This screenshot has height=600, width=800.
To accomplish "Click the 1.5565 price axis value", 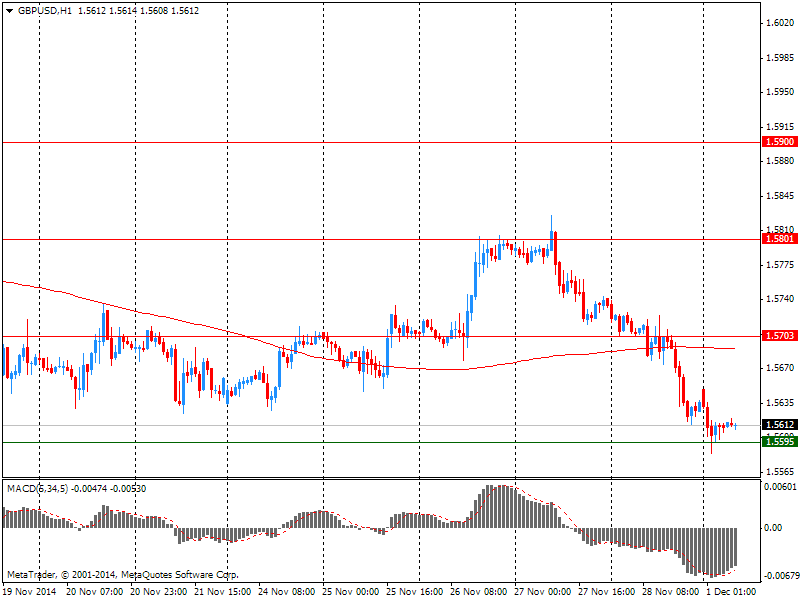I will (780, 472).
